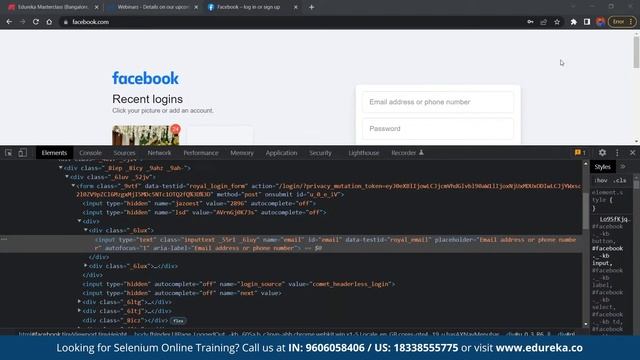Toggle the device toolbar icon in DevTools
The image size is (640, 360).
[x=22, y=153]
